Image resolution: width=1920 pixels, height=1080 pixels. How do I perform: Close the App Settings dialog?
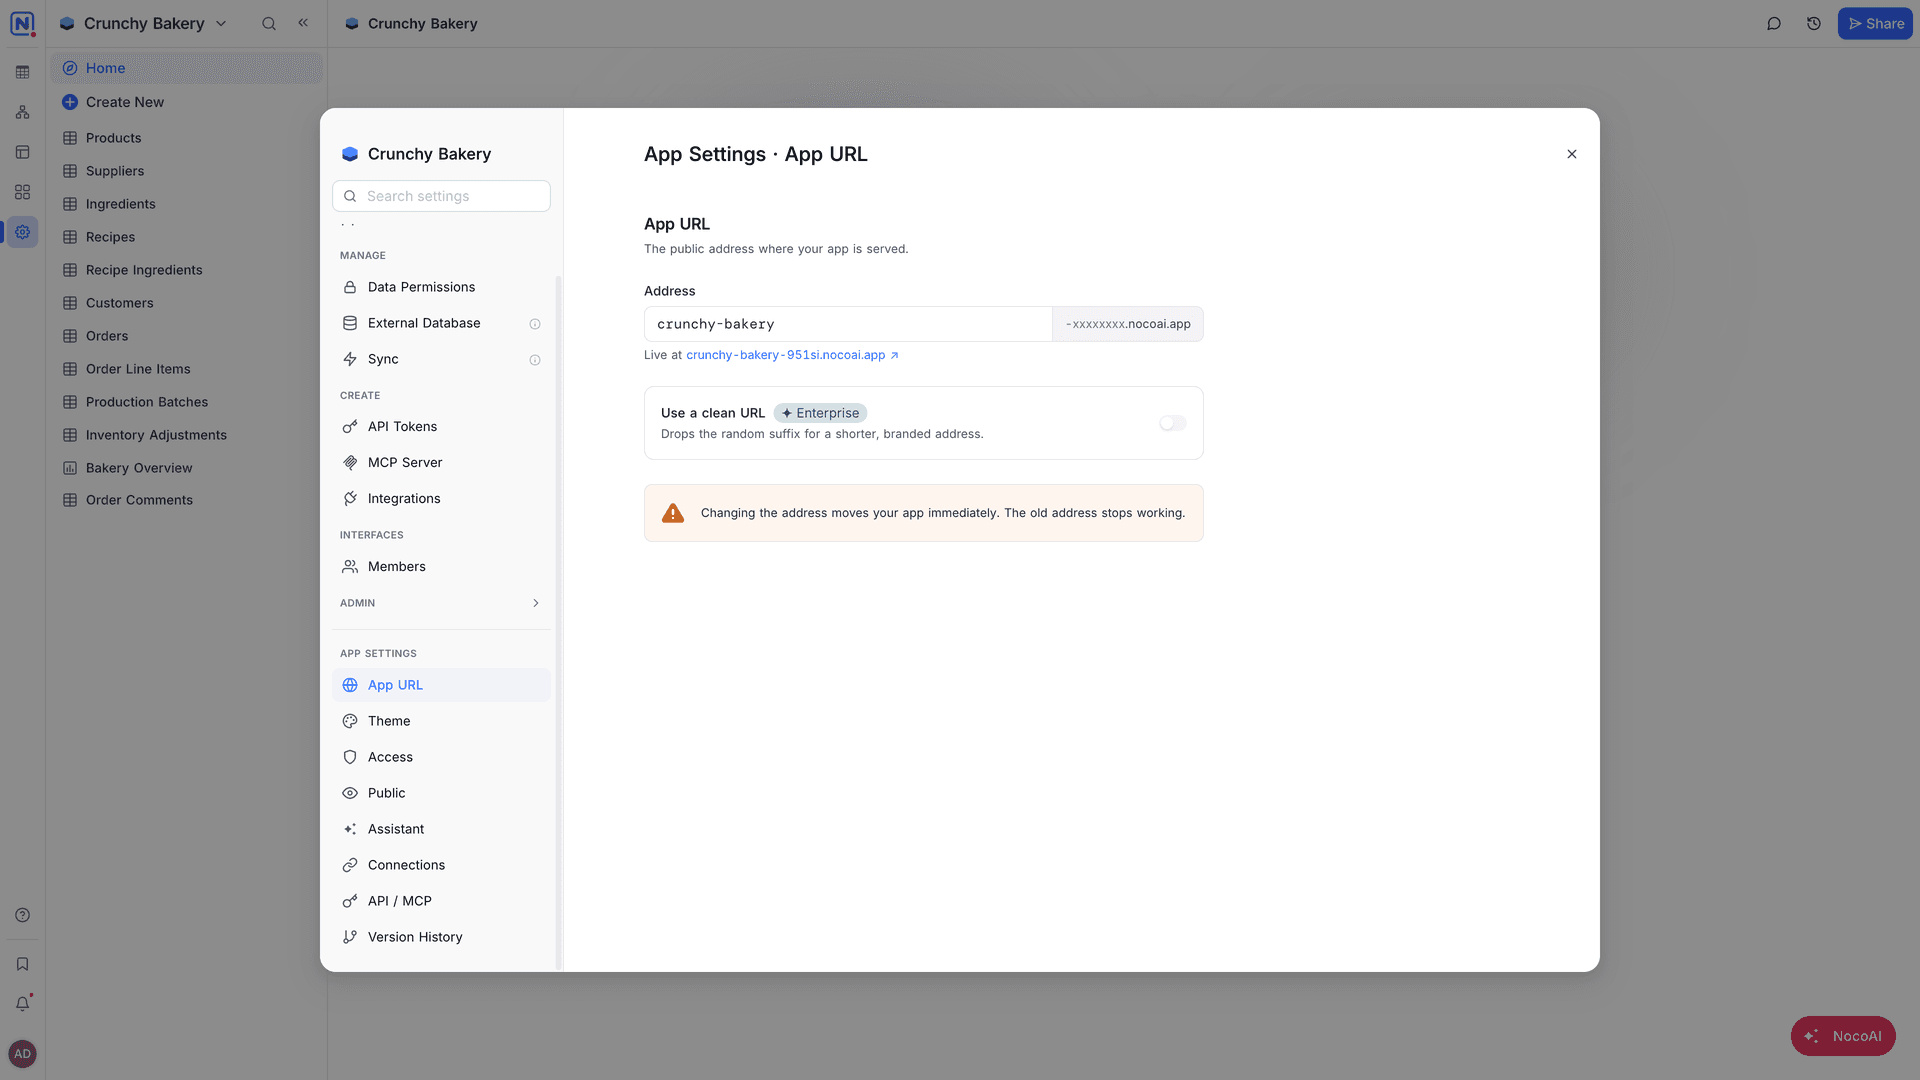click(1572, 154)
